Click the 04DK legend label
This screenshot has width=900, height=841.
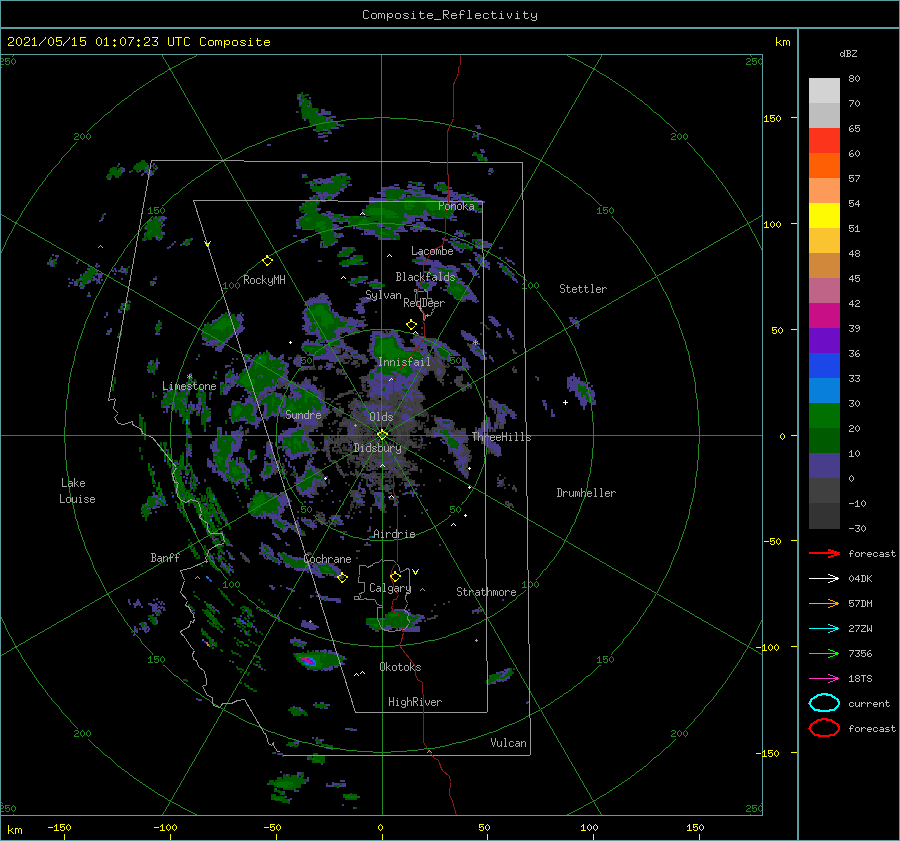[860, 578]
